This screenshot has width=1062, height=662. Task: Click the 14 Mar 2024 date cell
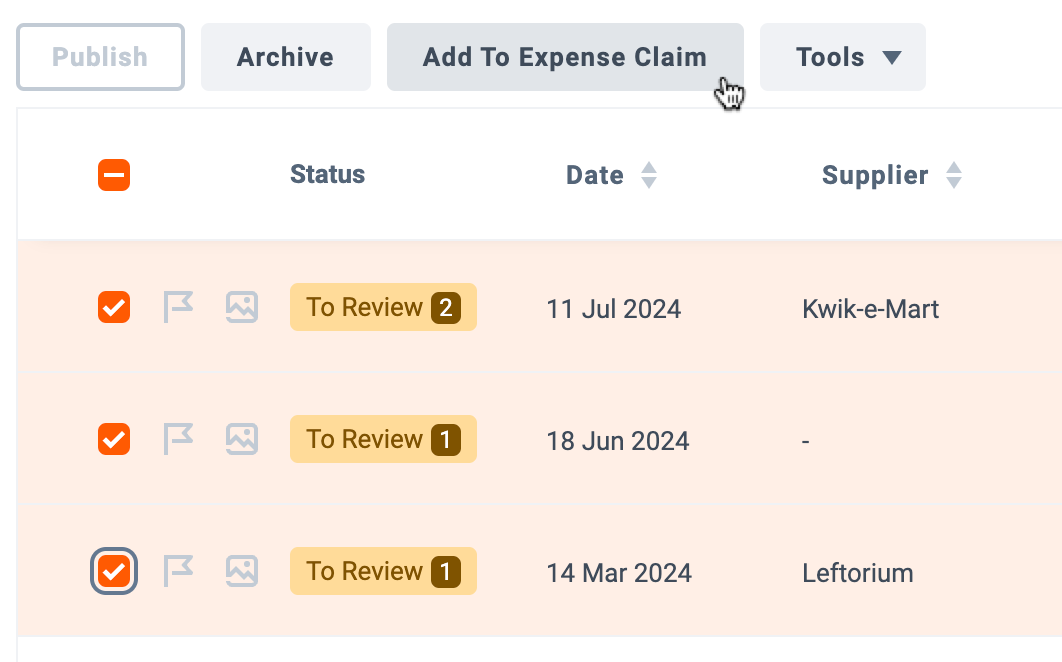pos(619,573)
